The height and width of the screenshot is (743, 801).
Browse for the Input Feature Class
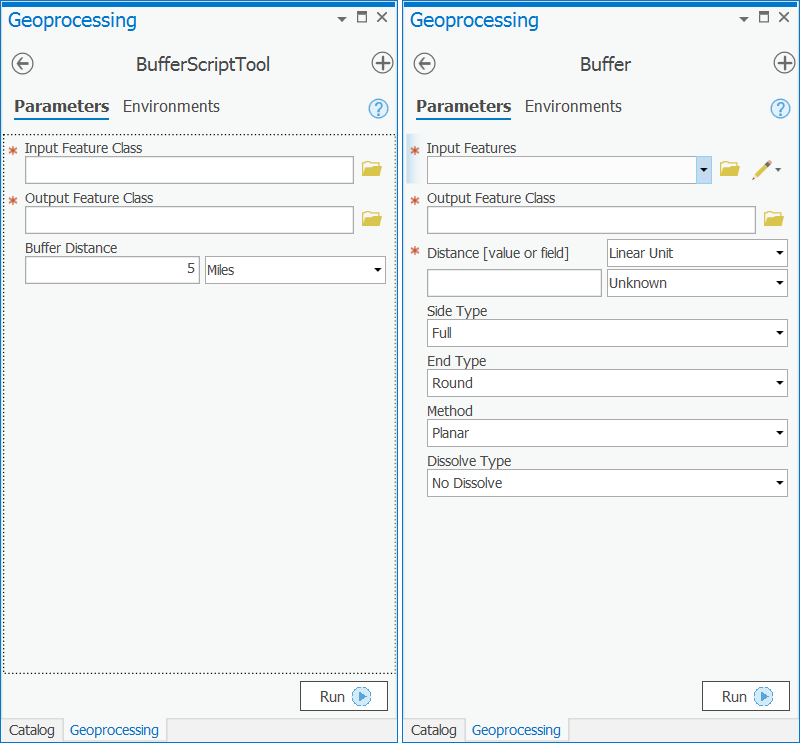pos(371,170)
